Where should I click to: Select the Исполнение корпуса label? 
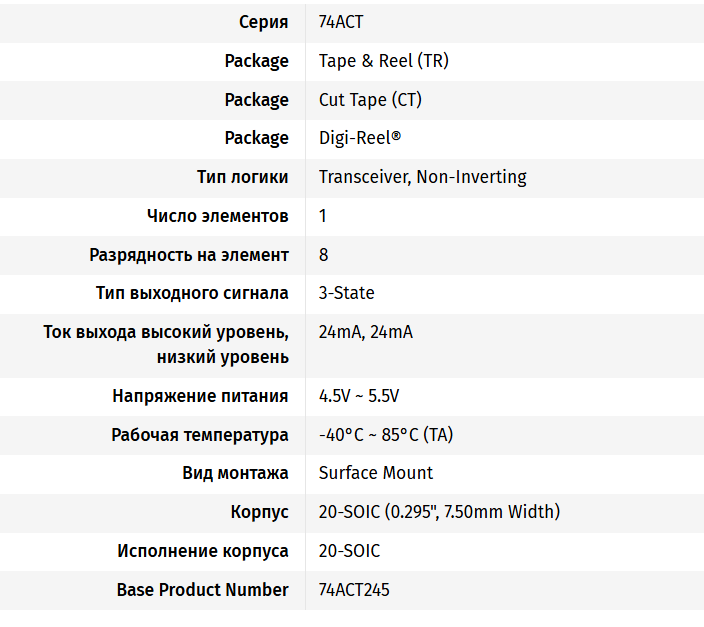coord(202,551)
